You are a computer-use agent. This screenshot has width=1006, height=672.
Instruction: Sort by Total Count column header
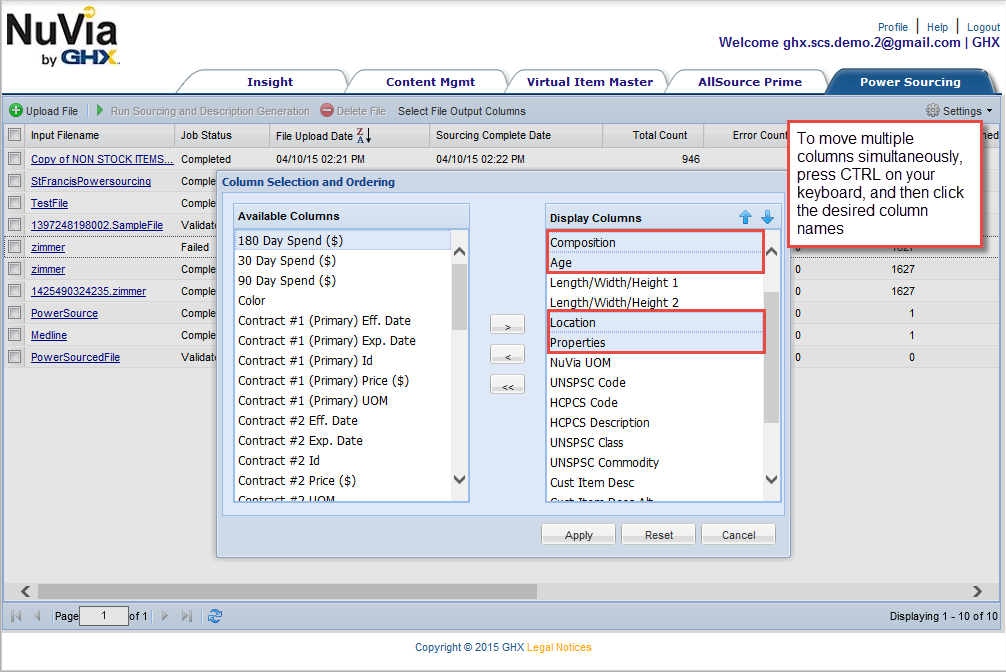click(x=653, y=135)
